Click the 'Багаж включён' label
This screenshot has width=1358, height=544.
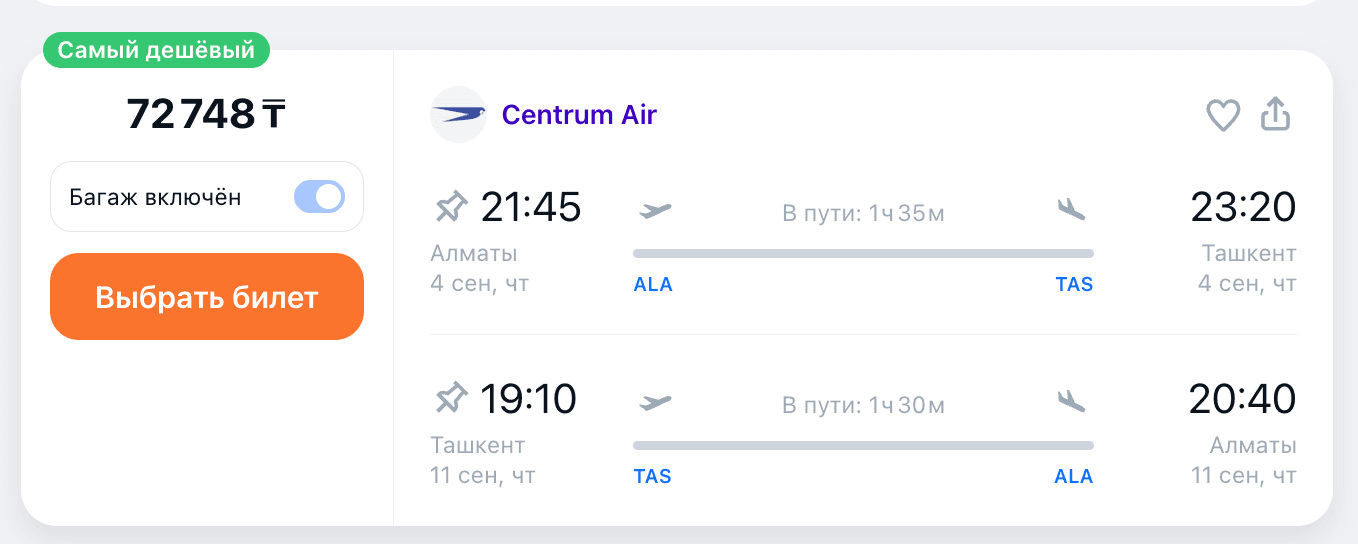click(x=155, y=197)
